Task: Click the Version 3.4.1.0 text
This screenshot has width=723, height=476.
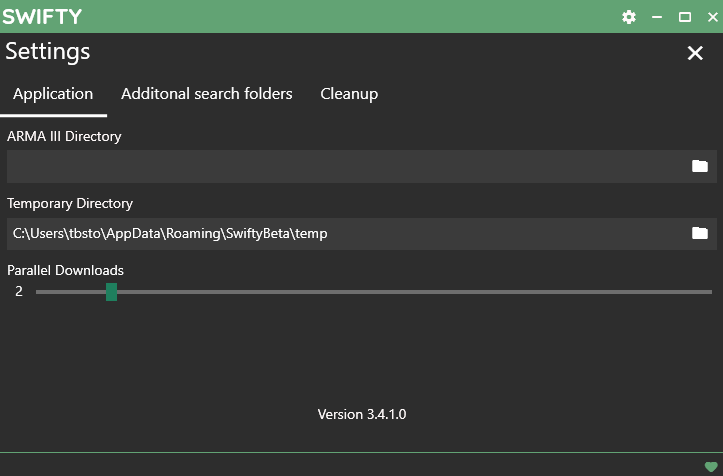Action: pos(361,414)
